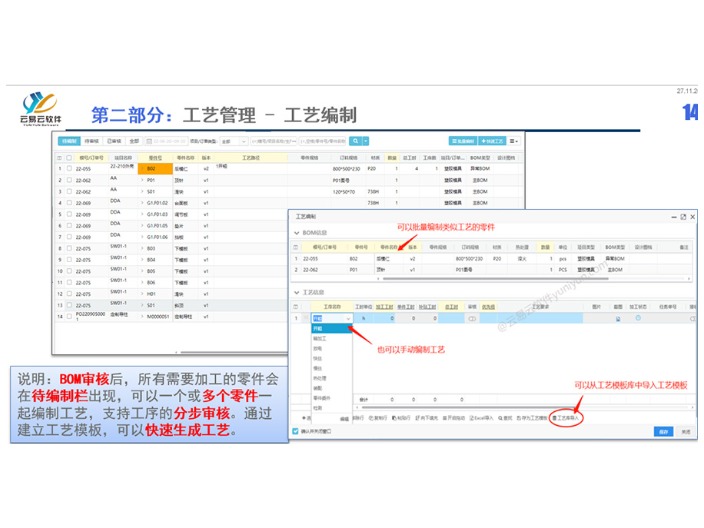Image resolution: width=704 pixels, height=528 pixels.
Task: Click 编辑 link at dropdown list bottom
Action: pos(344,418)
